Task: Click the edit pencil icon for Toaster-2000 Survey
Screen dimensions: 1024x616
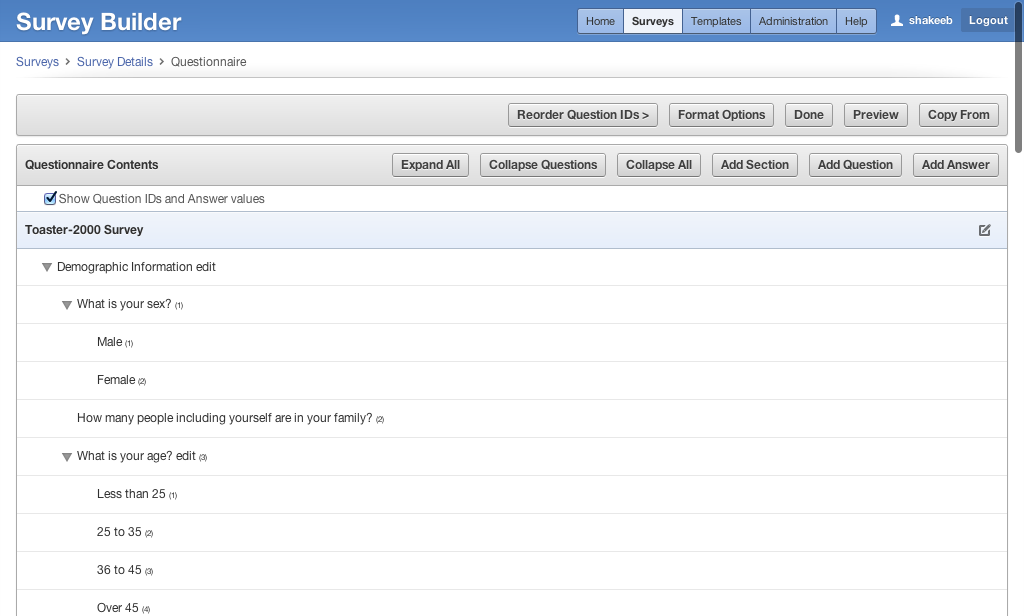Action: tap(984, 230)
